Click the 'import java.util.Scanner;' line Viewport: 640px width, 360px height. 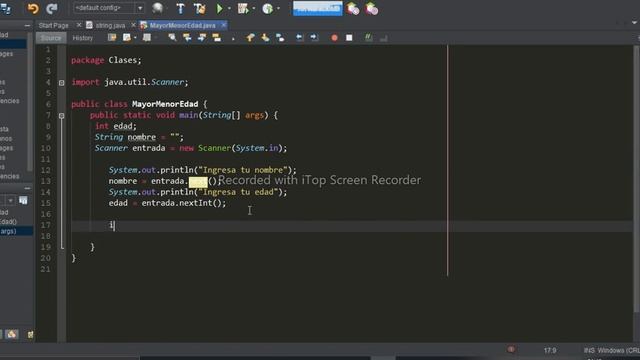[130, 82]
